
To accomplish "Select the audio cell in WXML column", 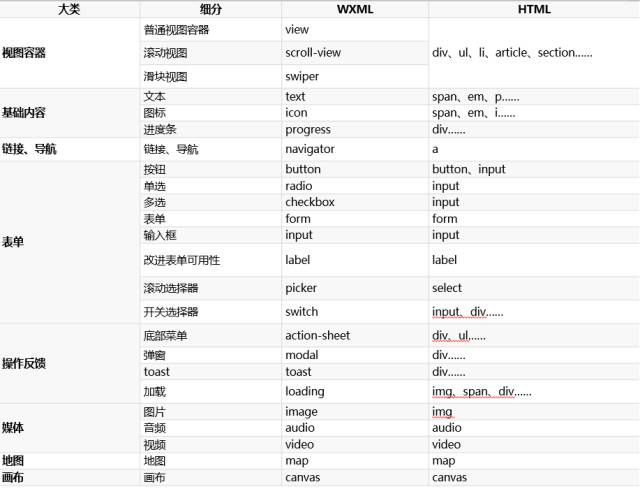I will pos(355,428).
